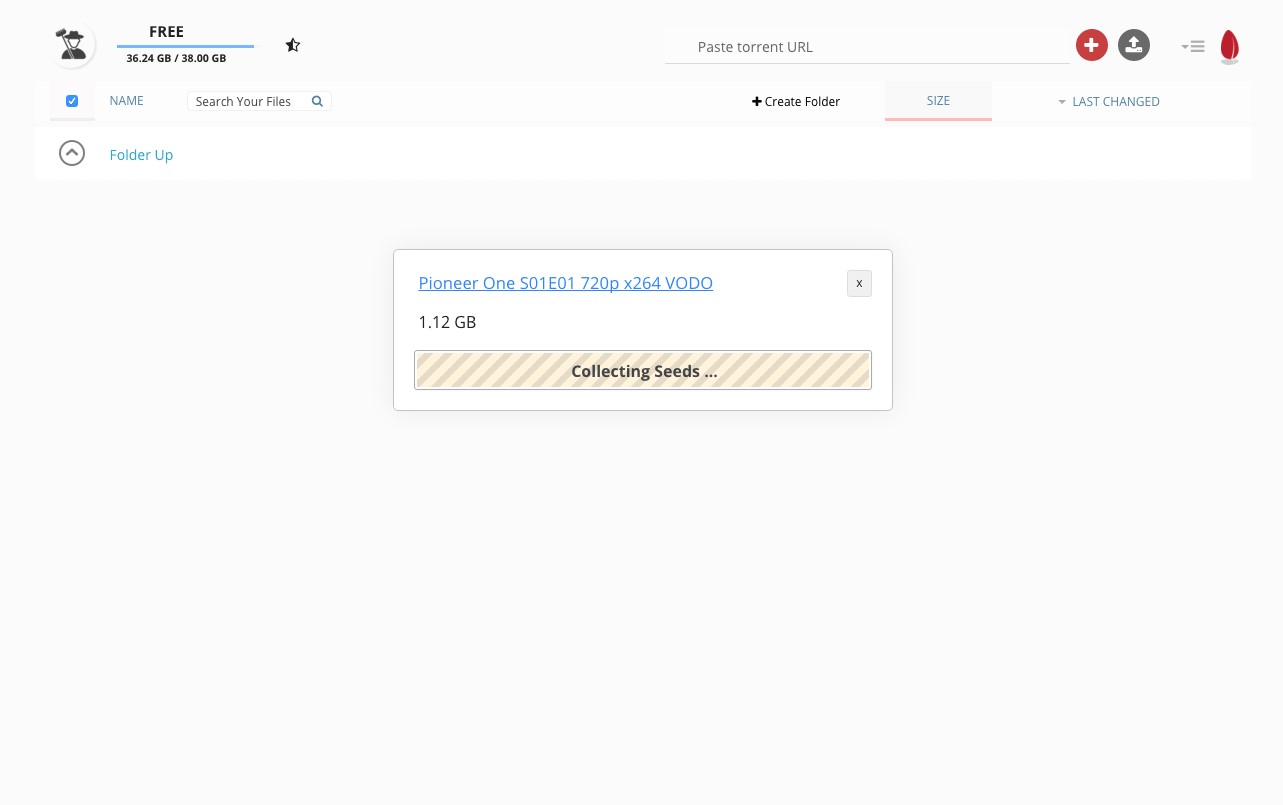Click the FREE account plan label
1283x805 pixels.
coord(166,32)
